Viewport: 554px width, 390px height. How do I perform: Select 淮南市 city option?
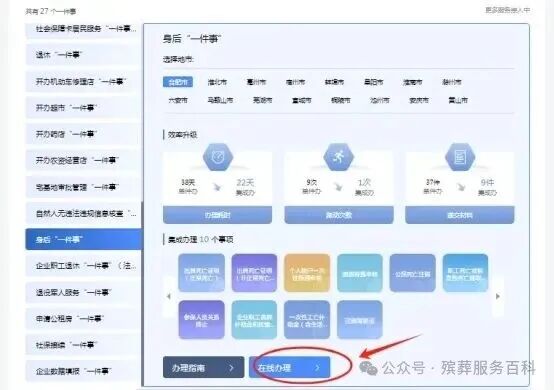[x=412, y=82]
